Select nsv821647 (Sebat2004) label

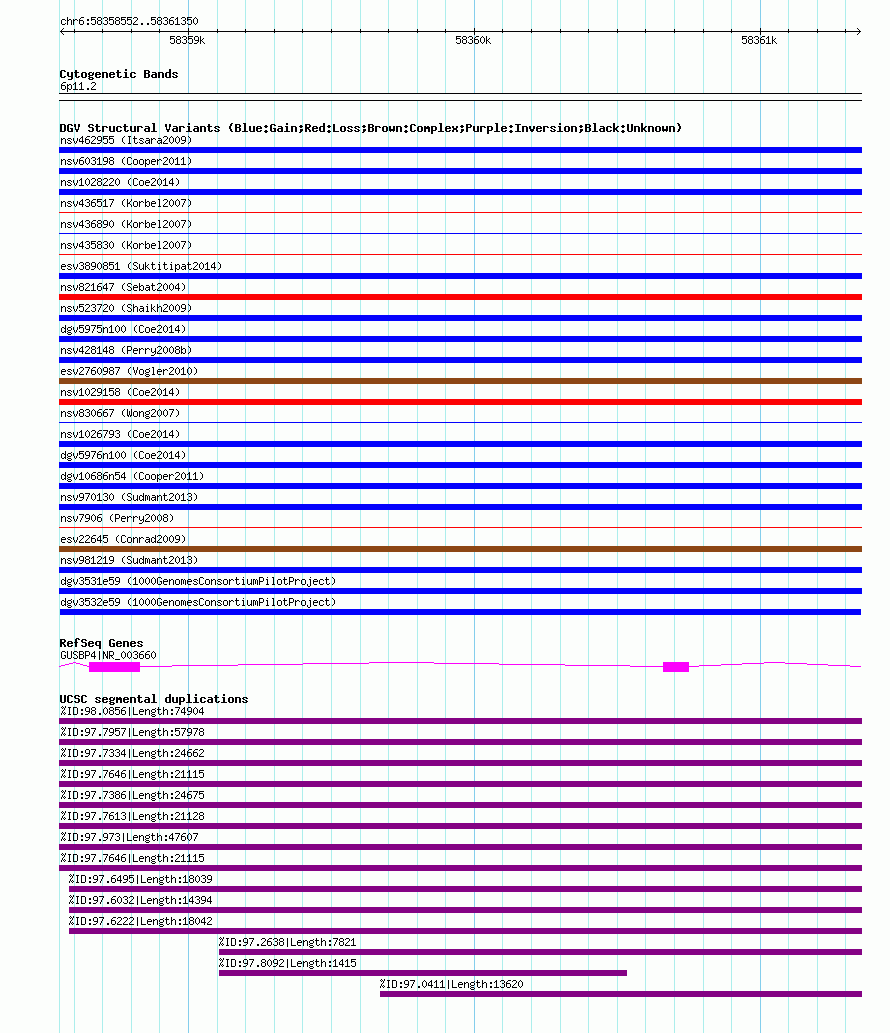[123, 288]
